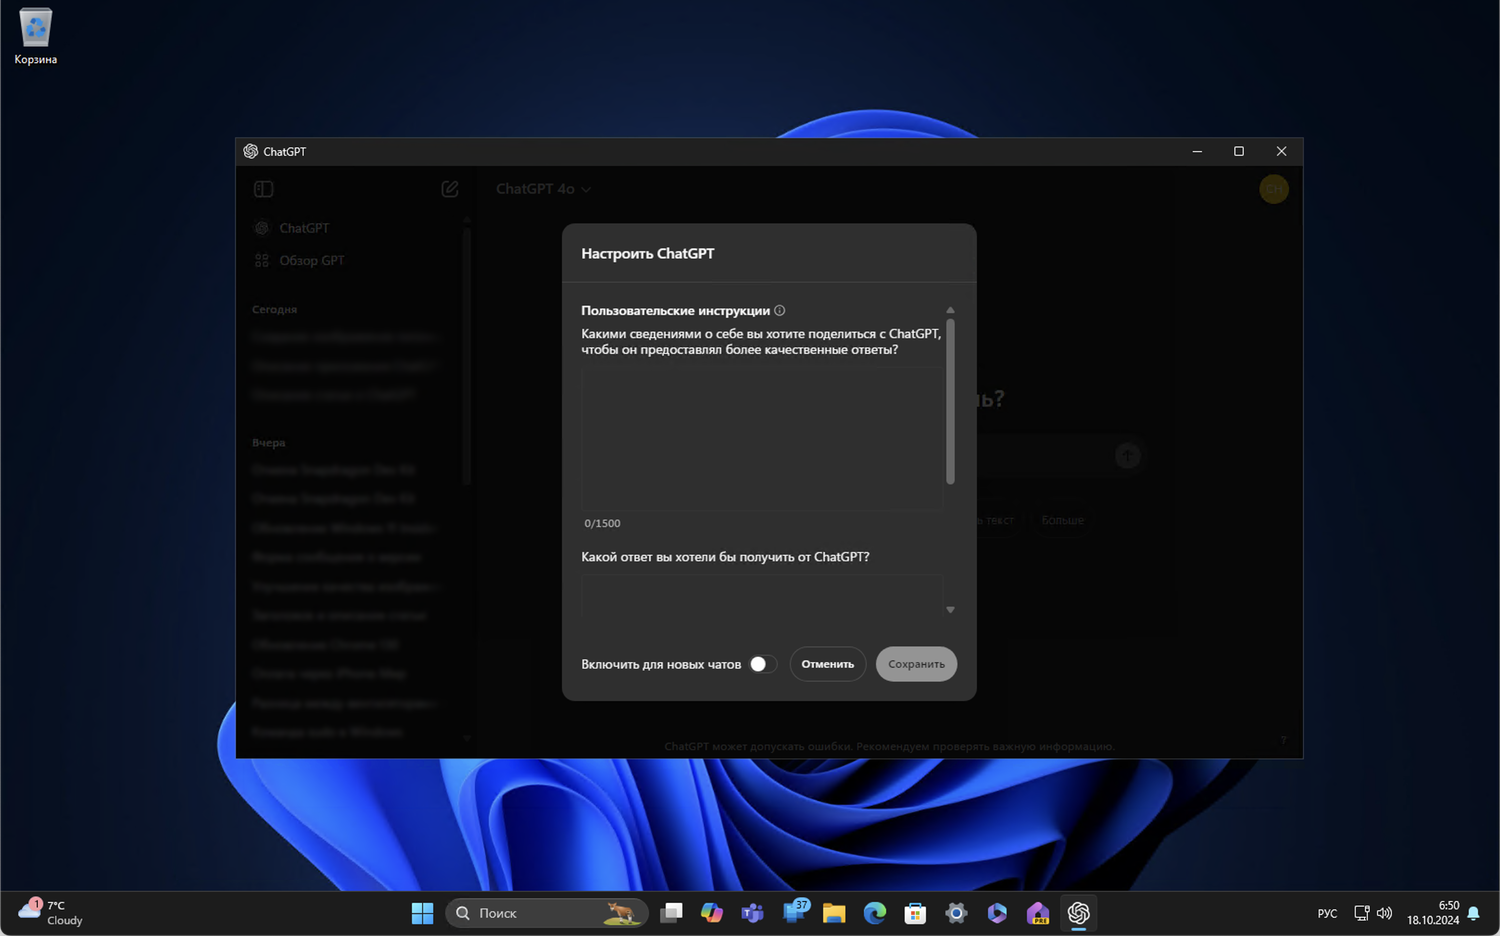
Task: Focus the desired ChatGPT answer text box
Action: [x=762, y=594]
